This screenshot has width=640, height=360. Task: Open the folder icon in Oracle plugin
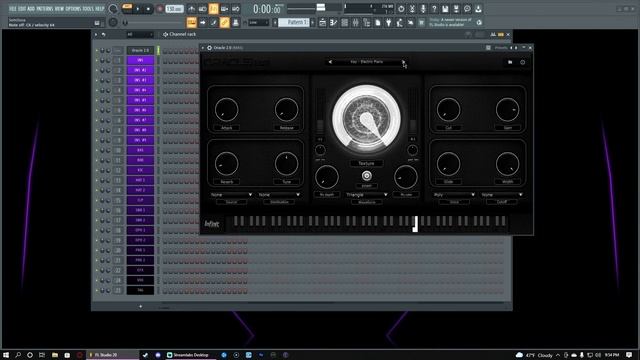point(510,62)
